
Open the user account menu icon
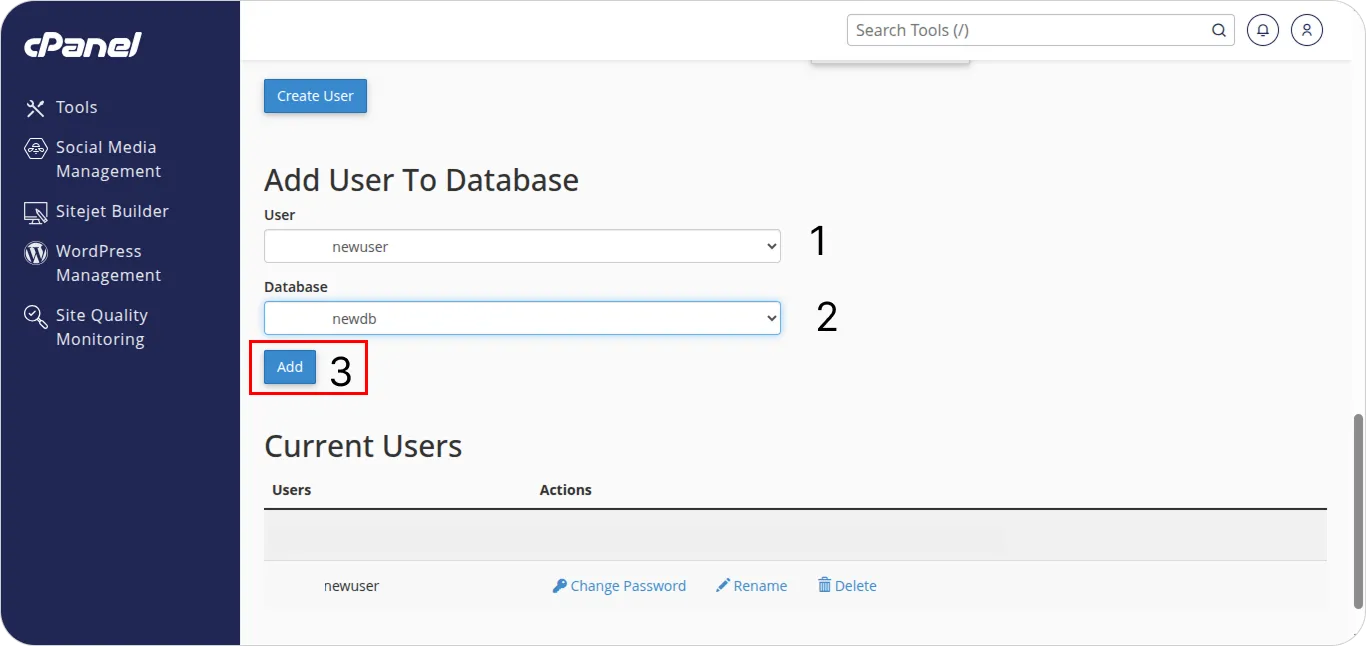(x=1307, y=30)
